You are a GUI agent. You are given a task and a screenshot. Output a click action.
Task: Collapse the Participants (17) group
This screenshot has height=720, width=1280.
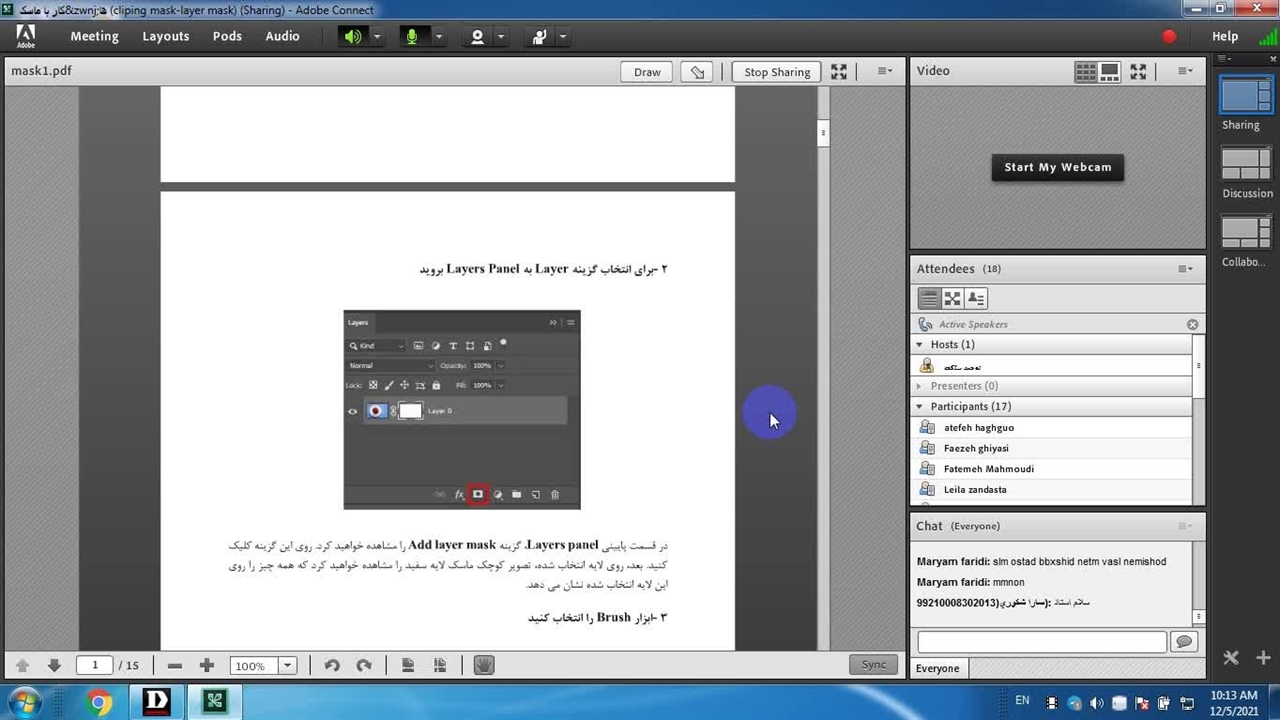point(920,406)
